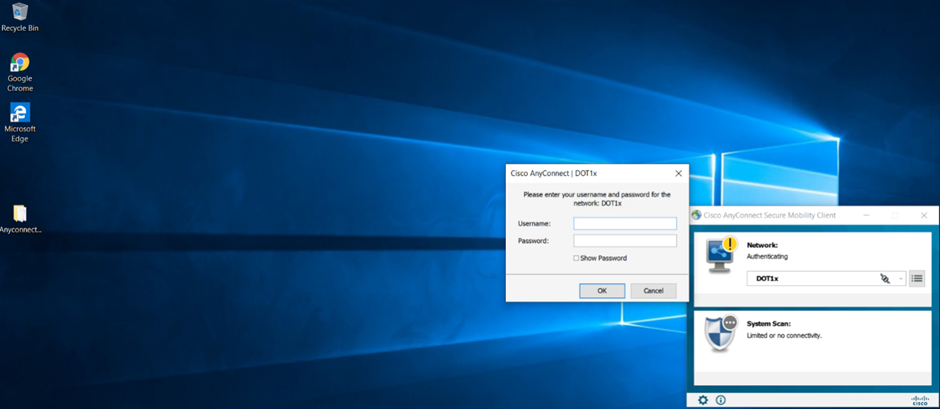The width and height of the screenshot is (940, 409).
Task: Expand the DOT1x network dropdown
Action: [901, 279]
